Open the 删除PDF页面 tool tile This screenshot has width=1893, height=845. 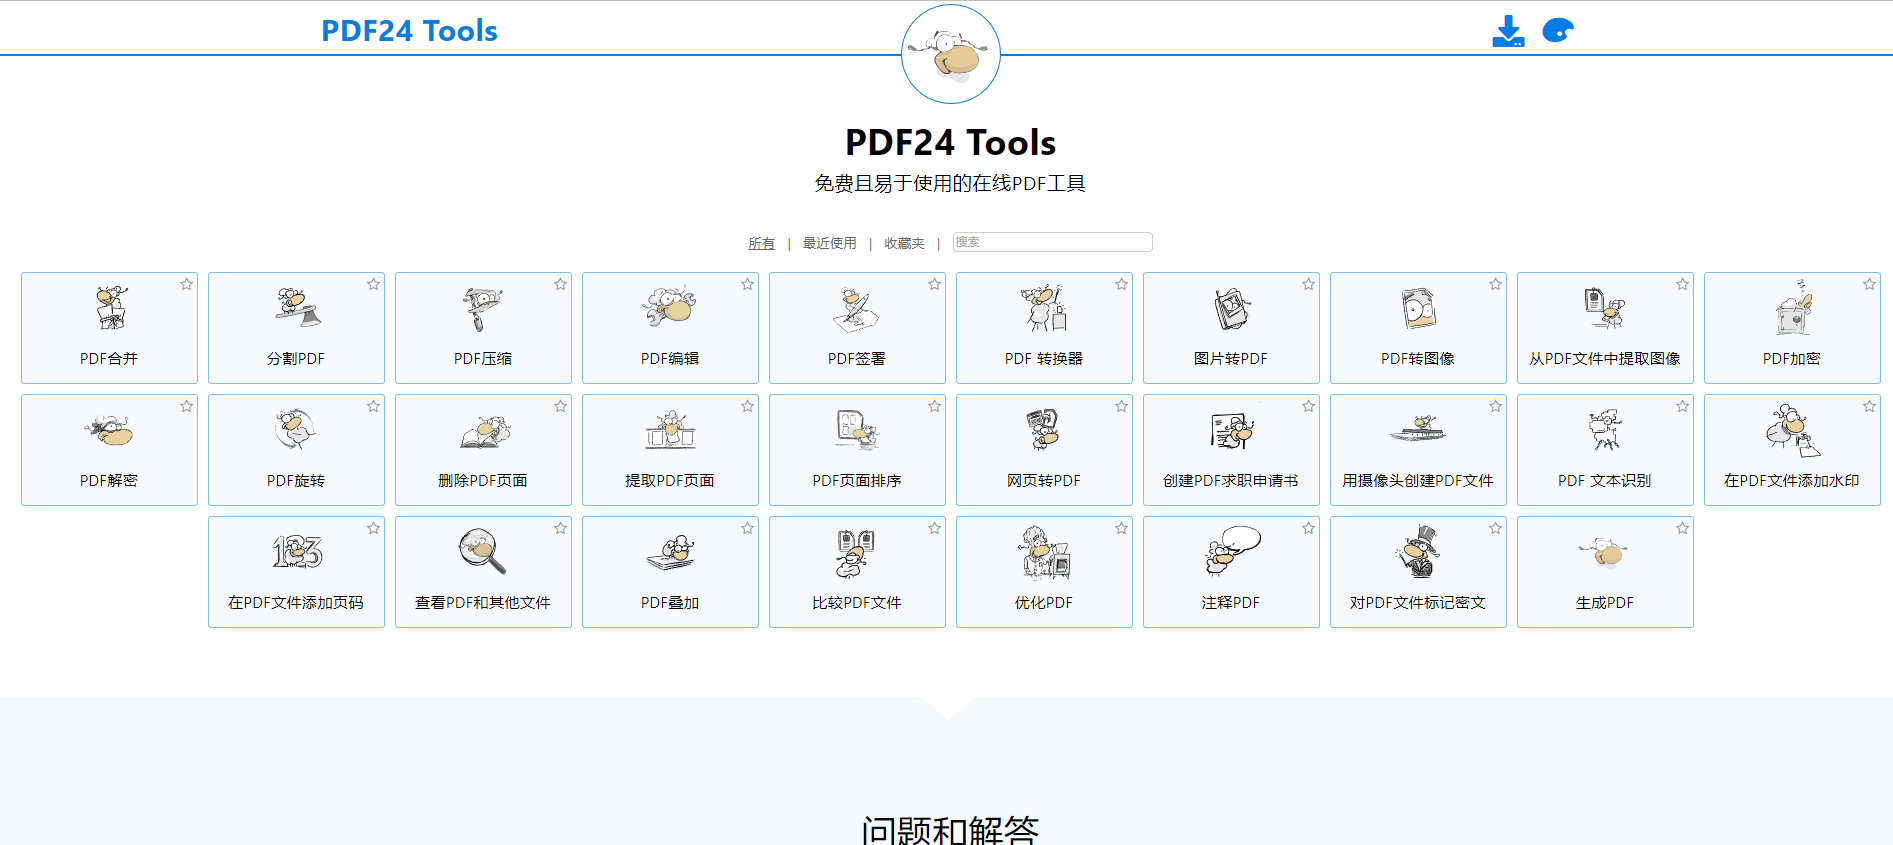[x=483, y=450]
